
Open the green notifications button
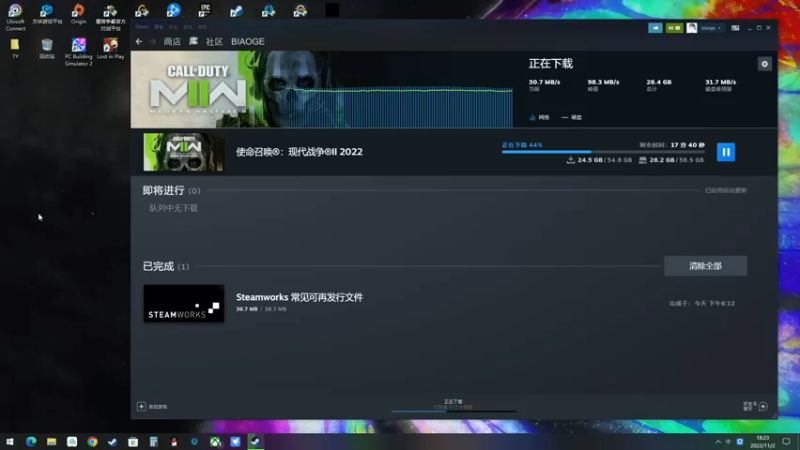[x=674, y=28]
